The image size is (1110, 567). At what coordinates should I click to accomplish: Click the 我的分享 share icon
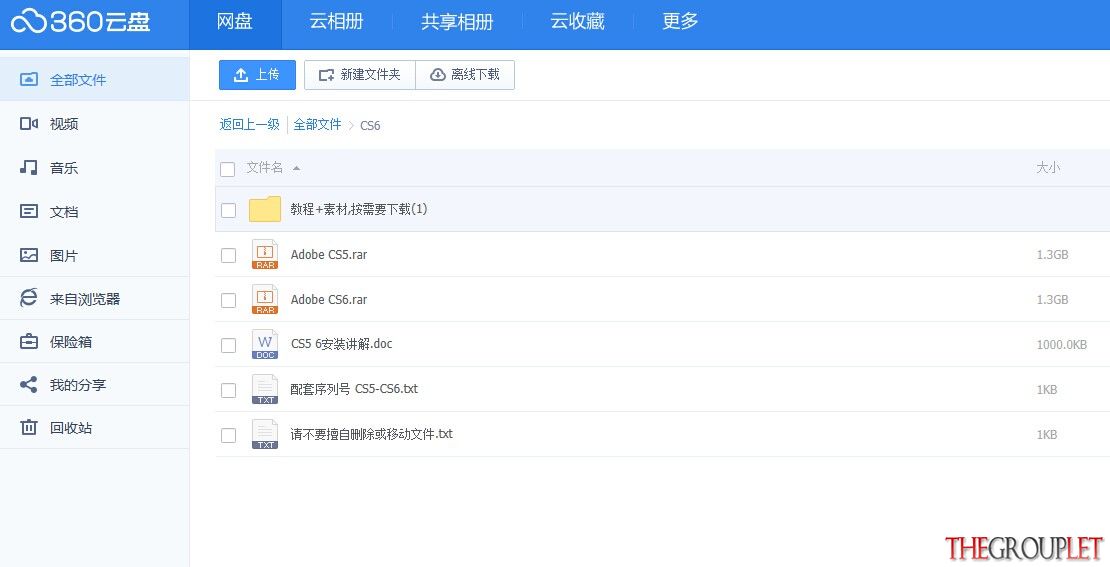coord(28,384)
